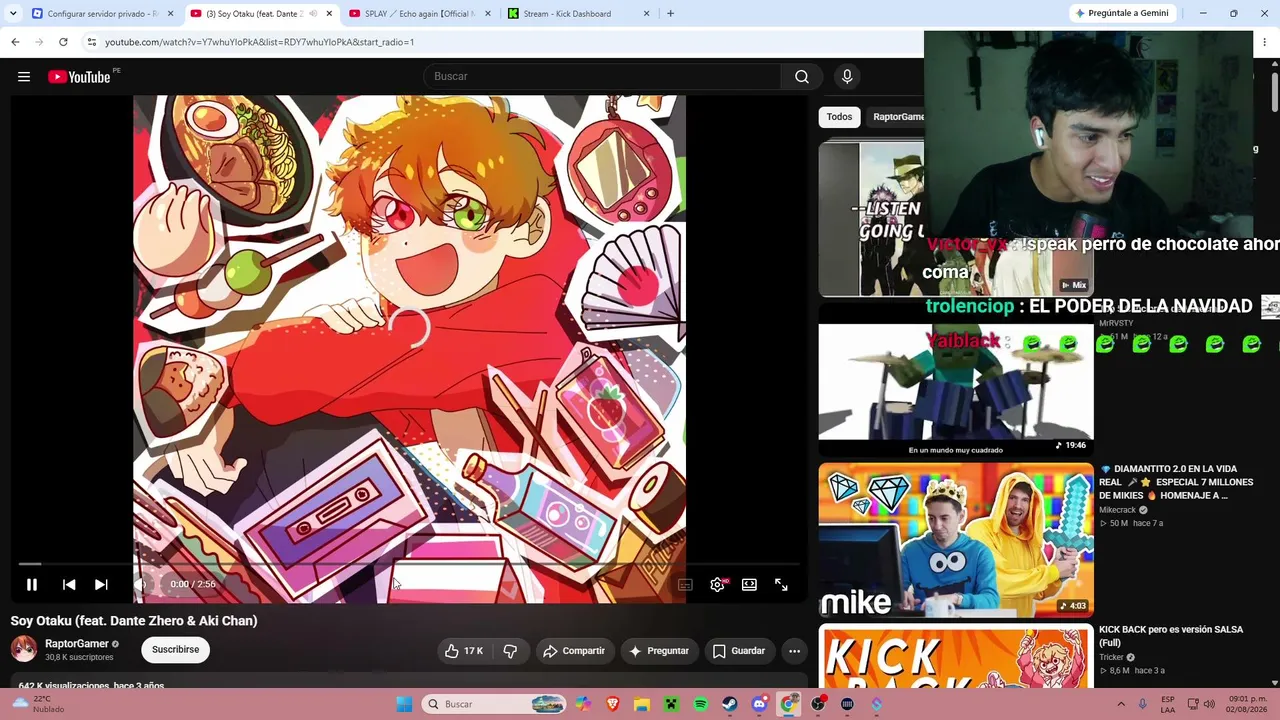Like the video with 17 K likes

[x=463, y=651]
